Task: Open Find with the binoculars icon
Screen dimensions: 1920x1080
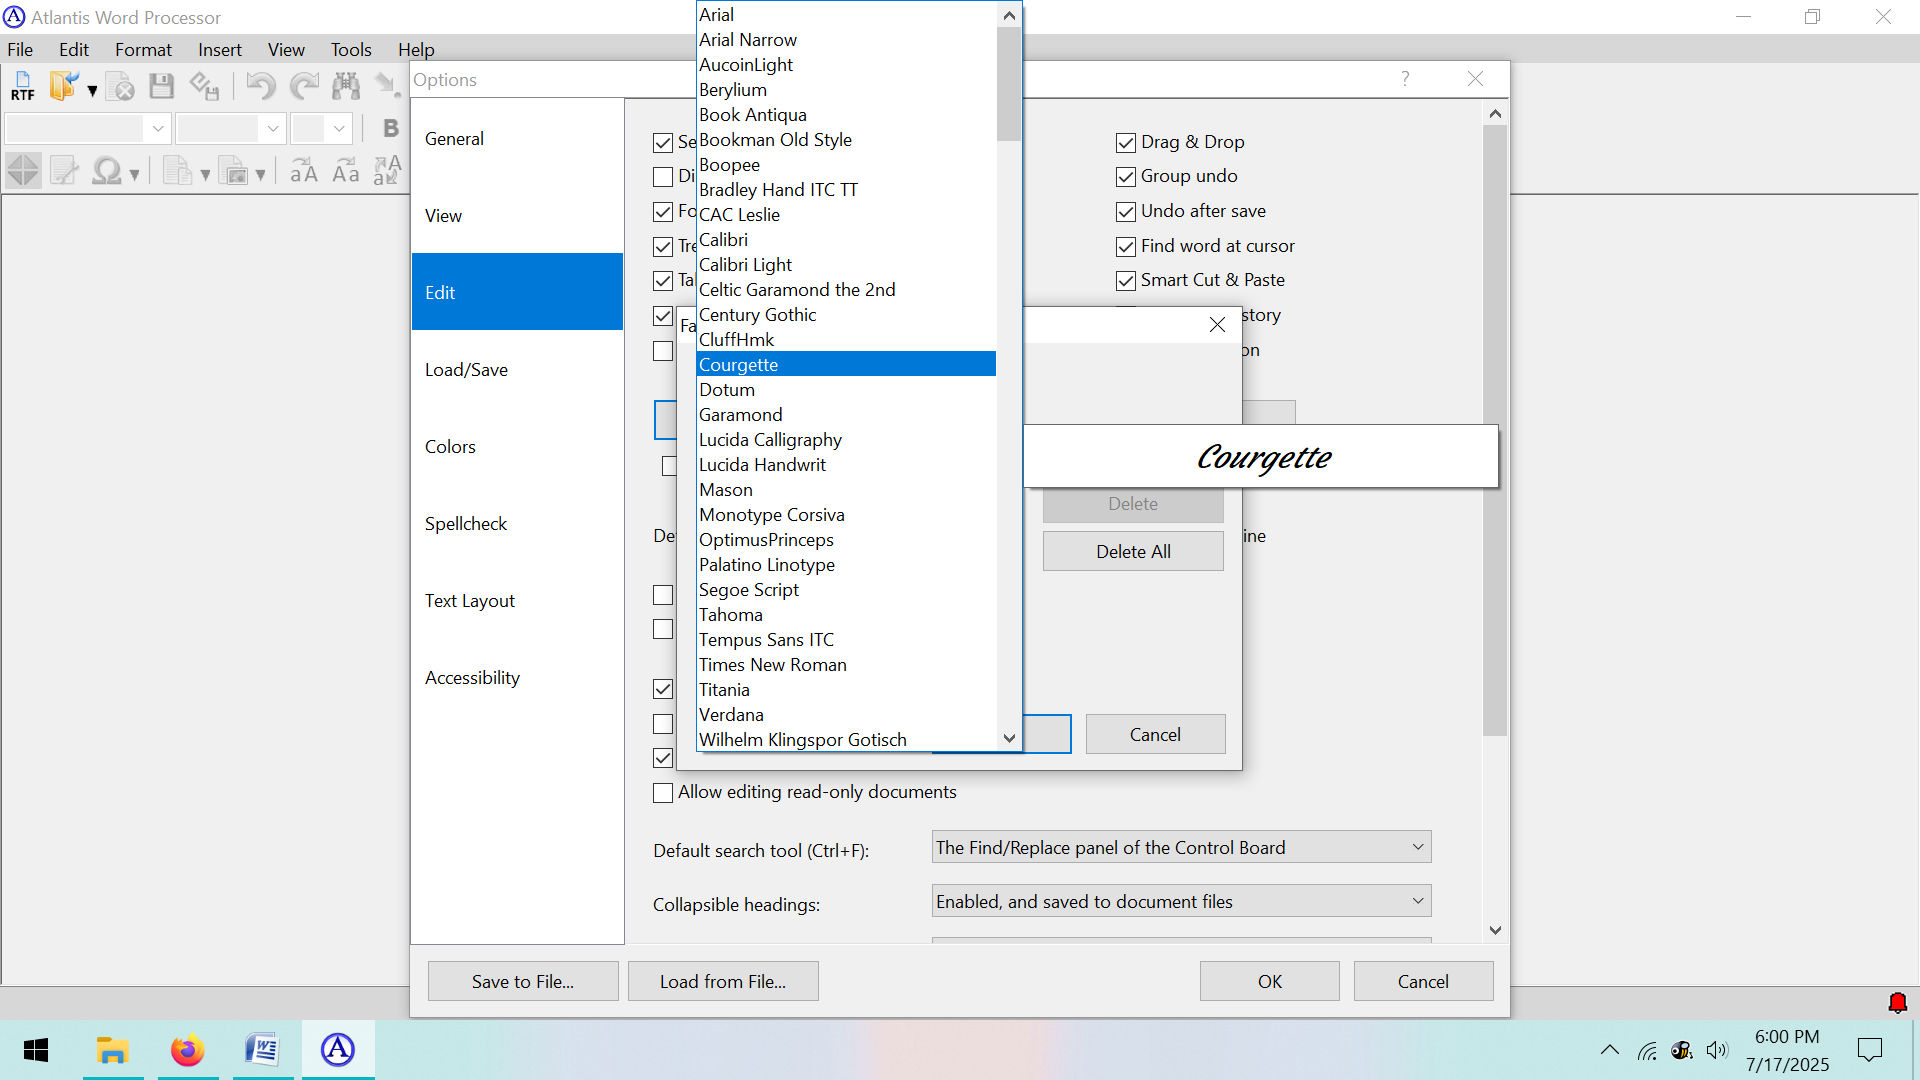Action: [346, 86]
